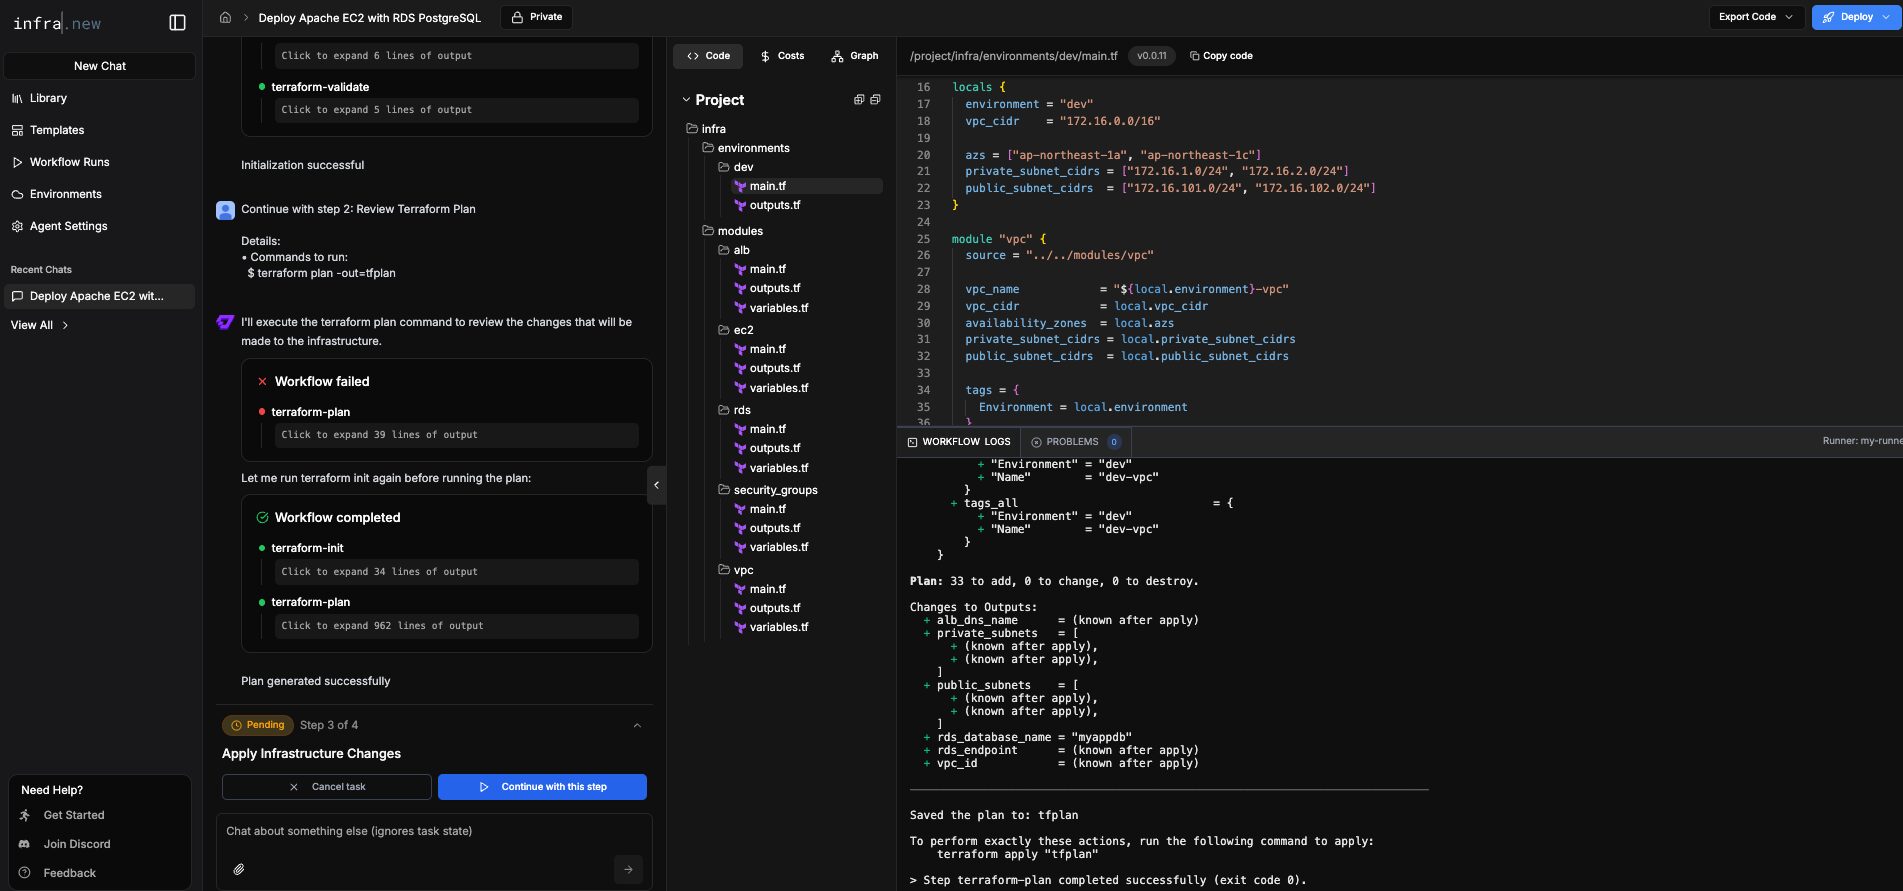Collapse the vpc module folder
Image resolution: width=1903 pixels, height=891 pixels.
click(x=736, y=570)
